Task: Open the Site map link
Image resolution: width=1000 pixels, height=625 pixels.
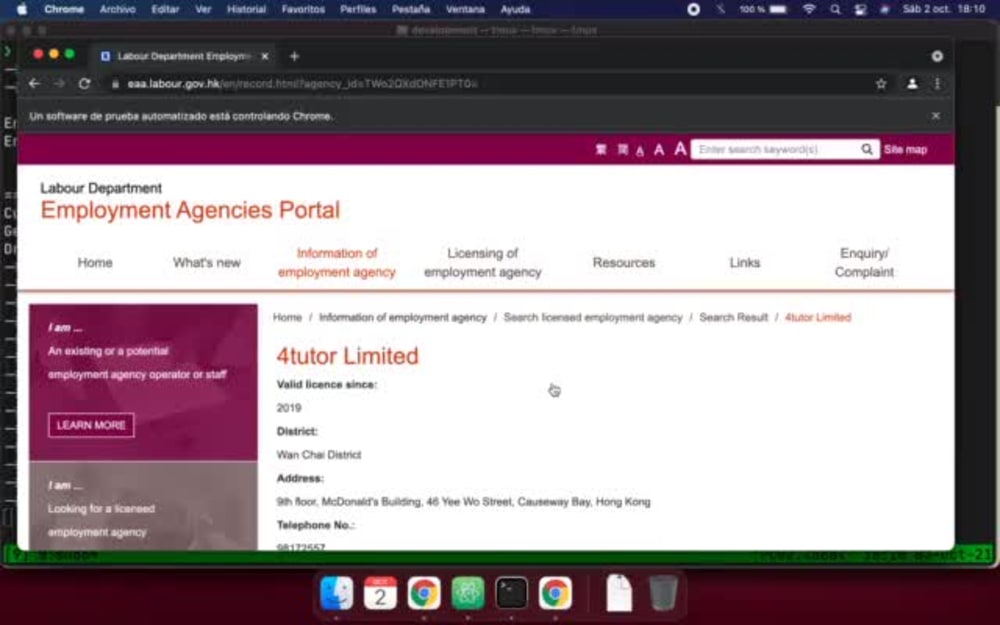Action: coord(905,149)
